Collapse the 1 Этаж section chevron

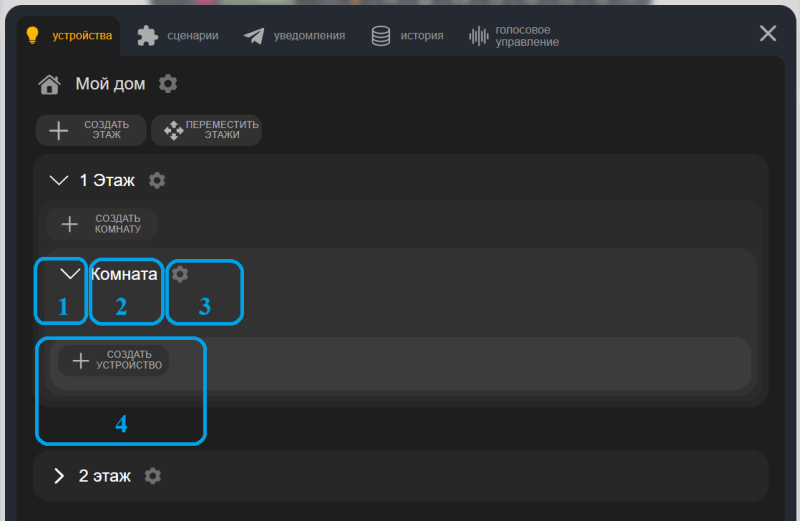pos(59,180)
